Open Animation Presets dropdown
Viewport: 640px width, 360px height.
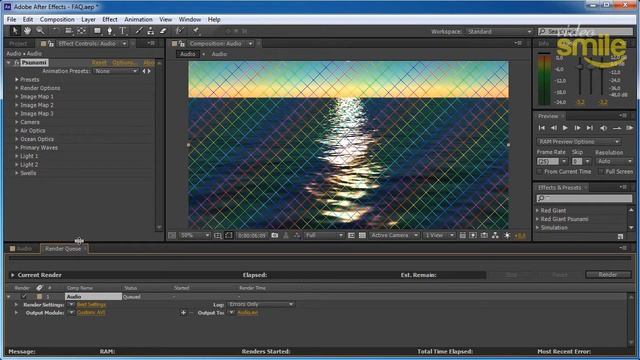coord(116,71)
